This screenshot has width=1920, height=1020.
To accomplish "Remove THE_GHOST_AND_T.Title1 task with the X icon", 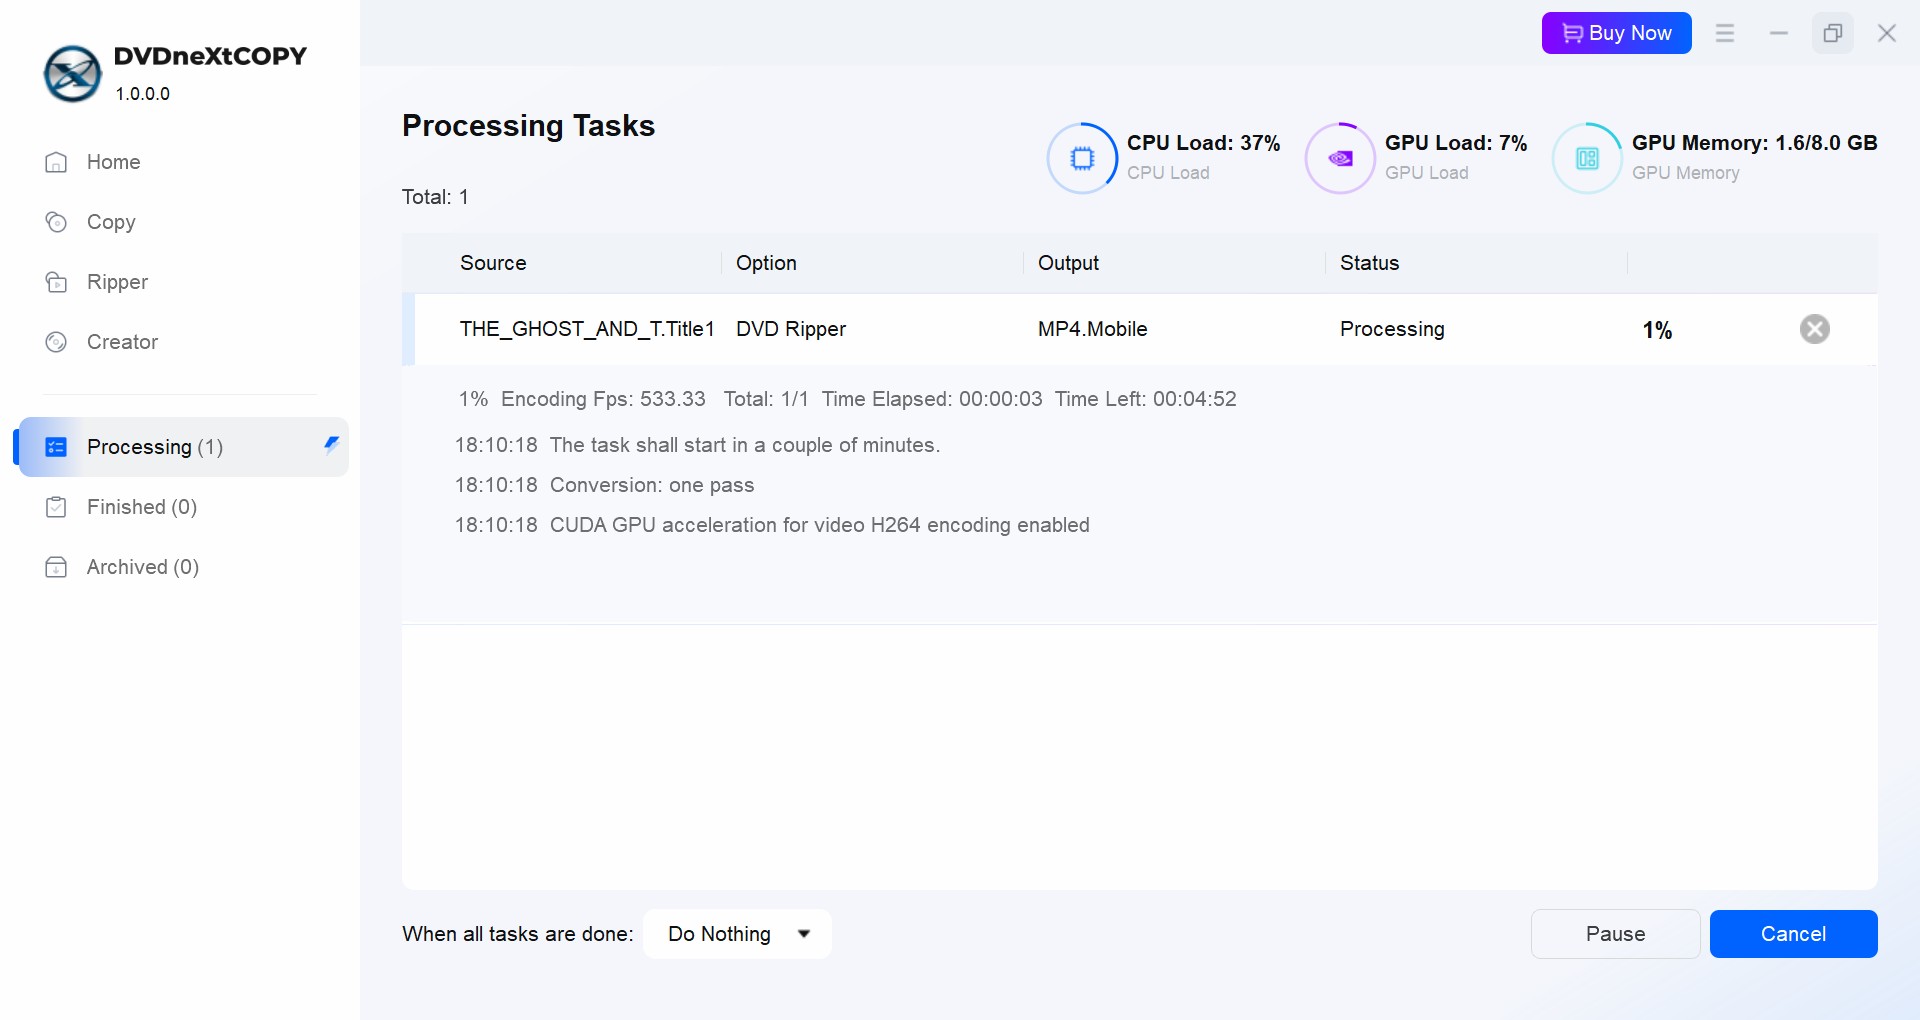I will (x=1814, y=329).
